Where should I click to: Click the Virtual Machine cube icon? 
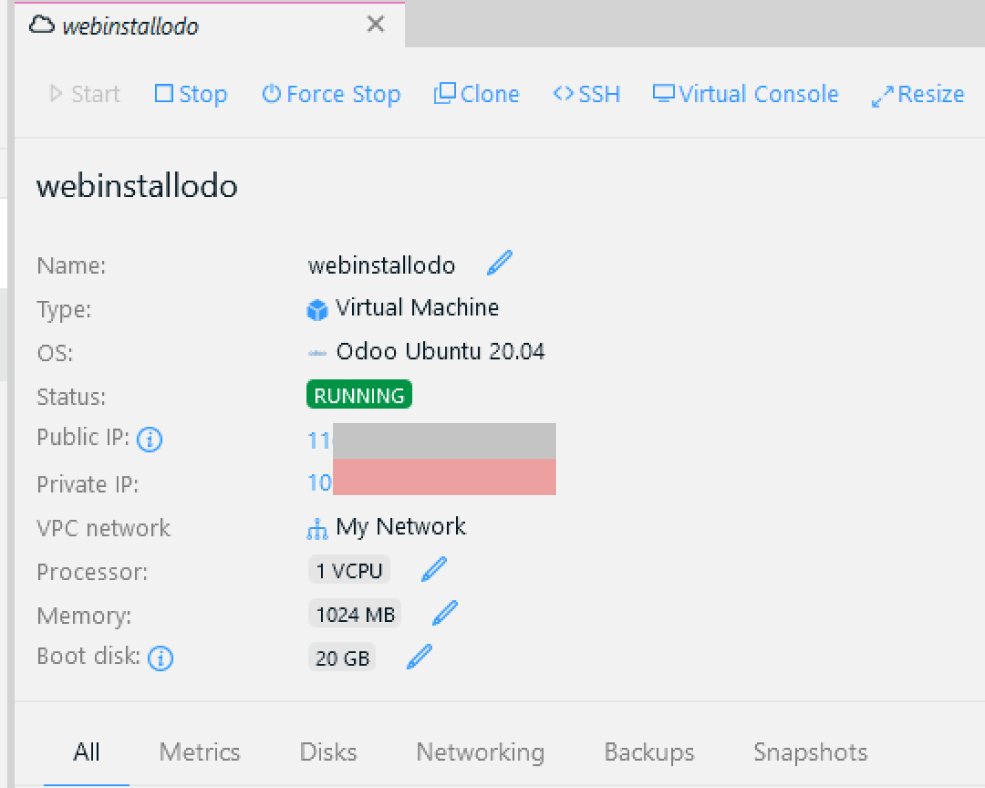pyautogui.click(x=316, y=308)
